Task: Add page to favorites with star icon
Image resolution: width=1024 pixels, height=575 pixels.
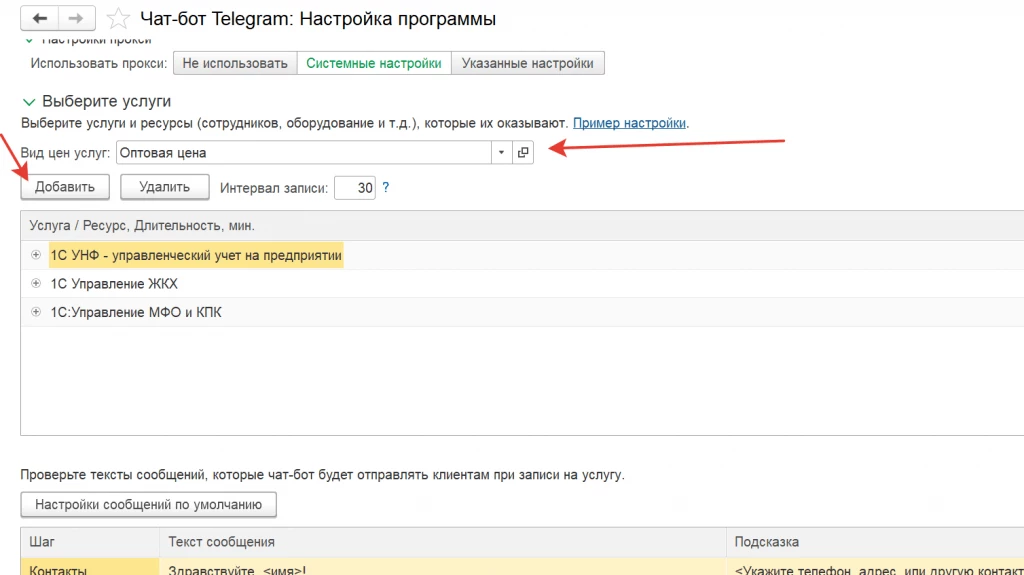Action: tap(118, 18)
